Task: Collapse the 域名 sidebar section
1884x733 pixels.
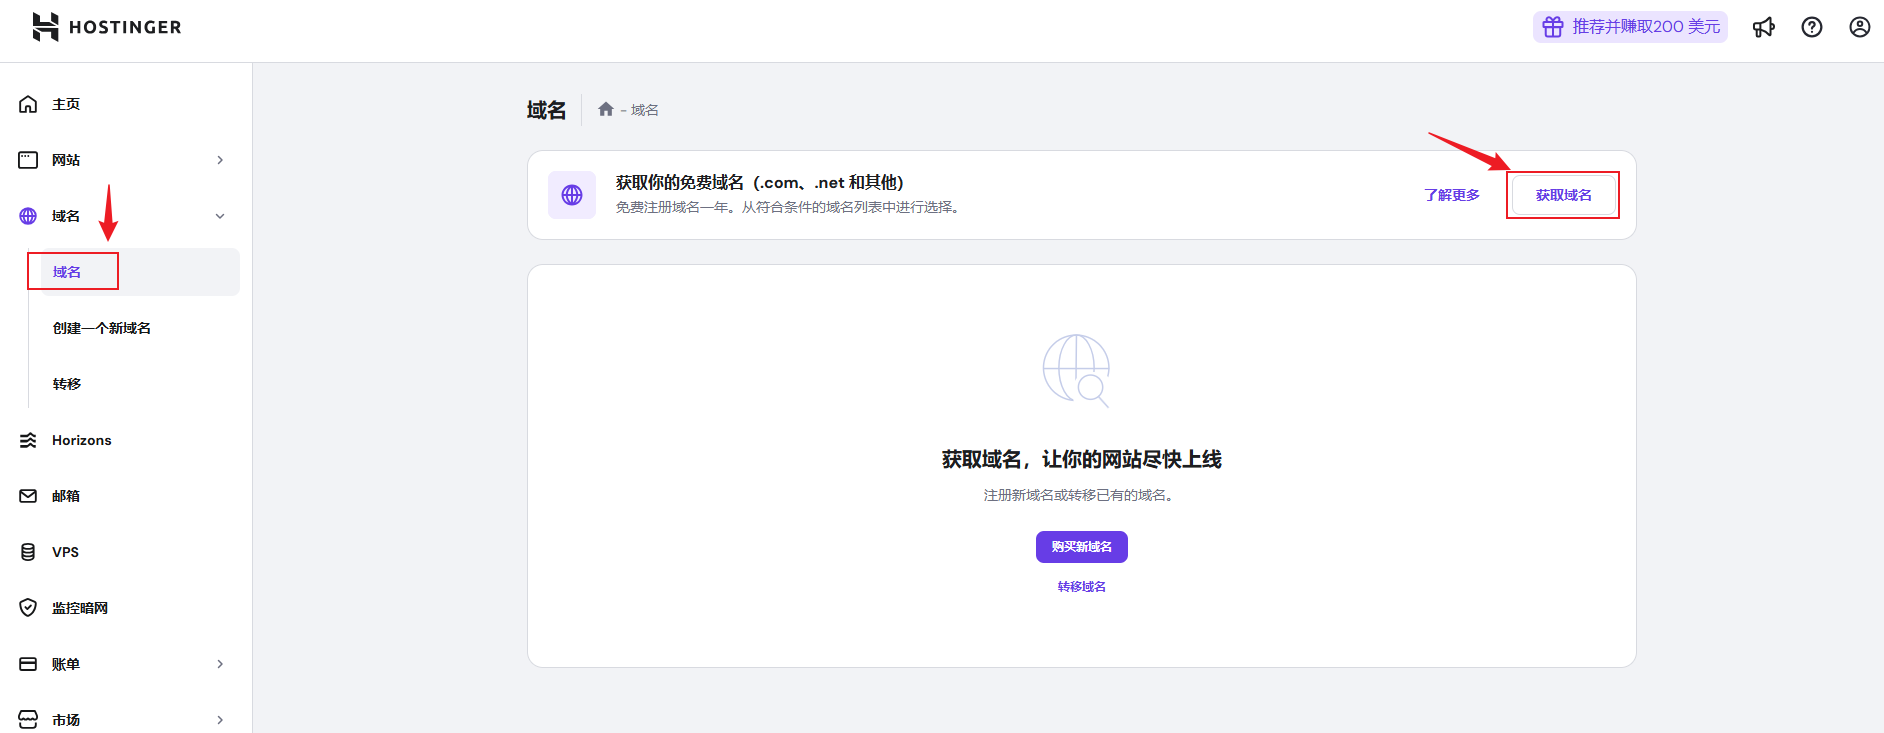Action: pyautogui.click(x=220, y=216)
